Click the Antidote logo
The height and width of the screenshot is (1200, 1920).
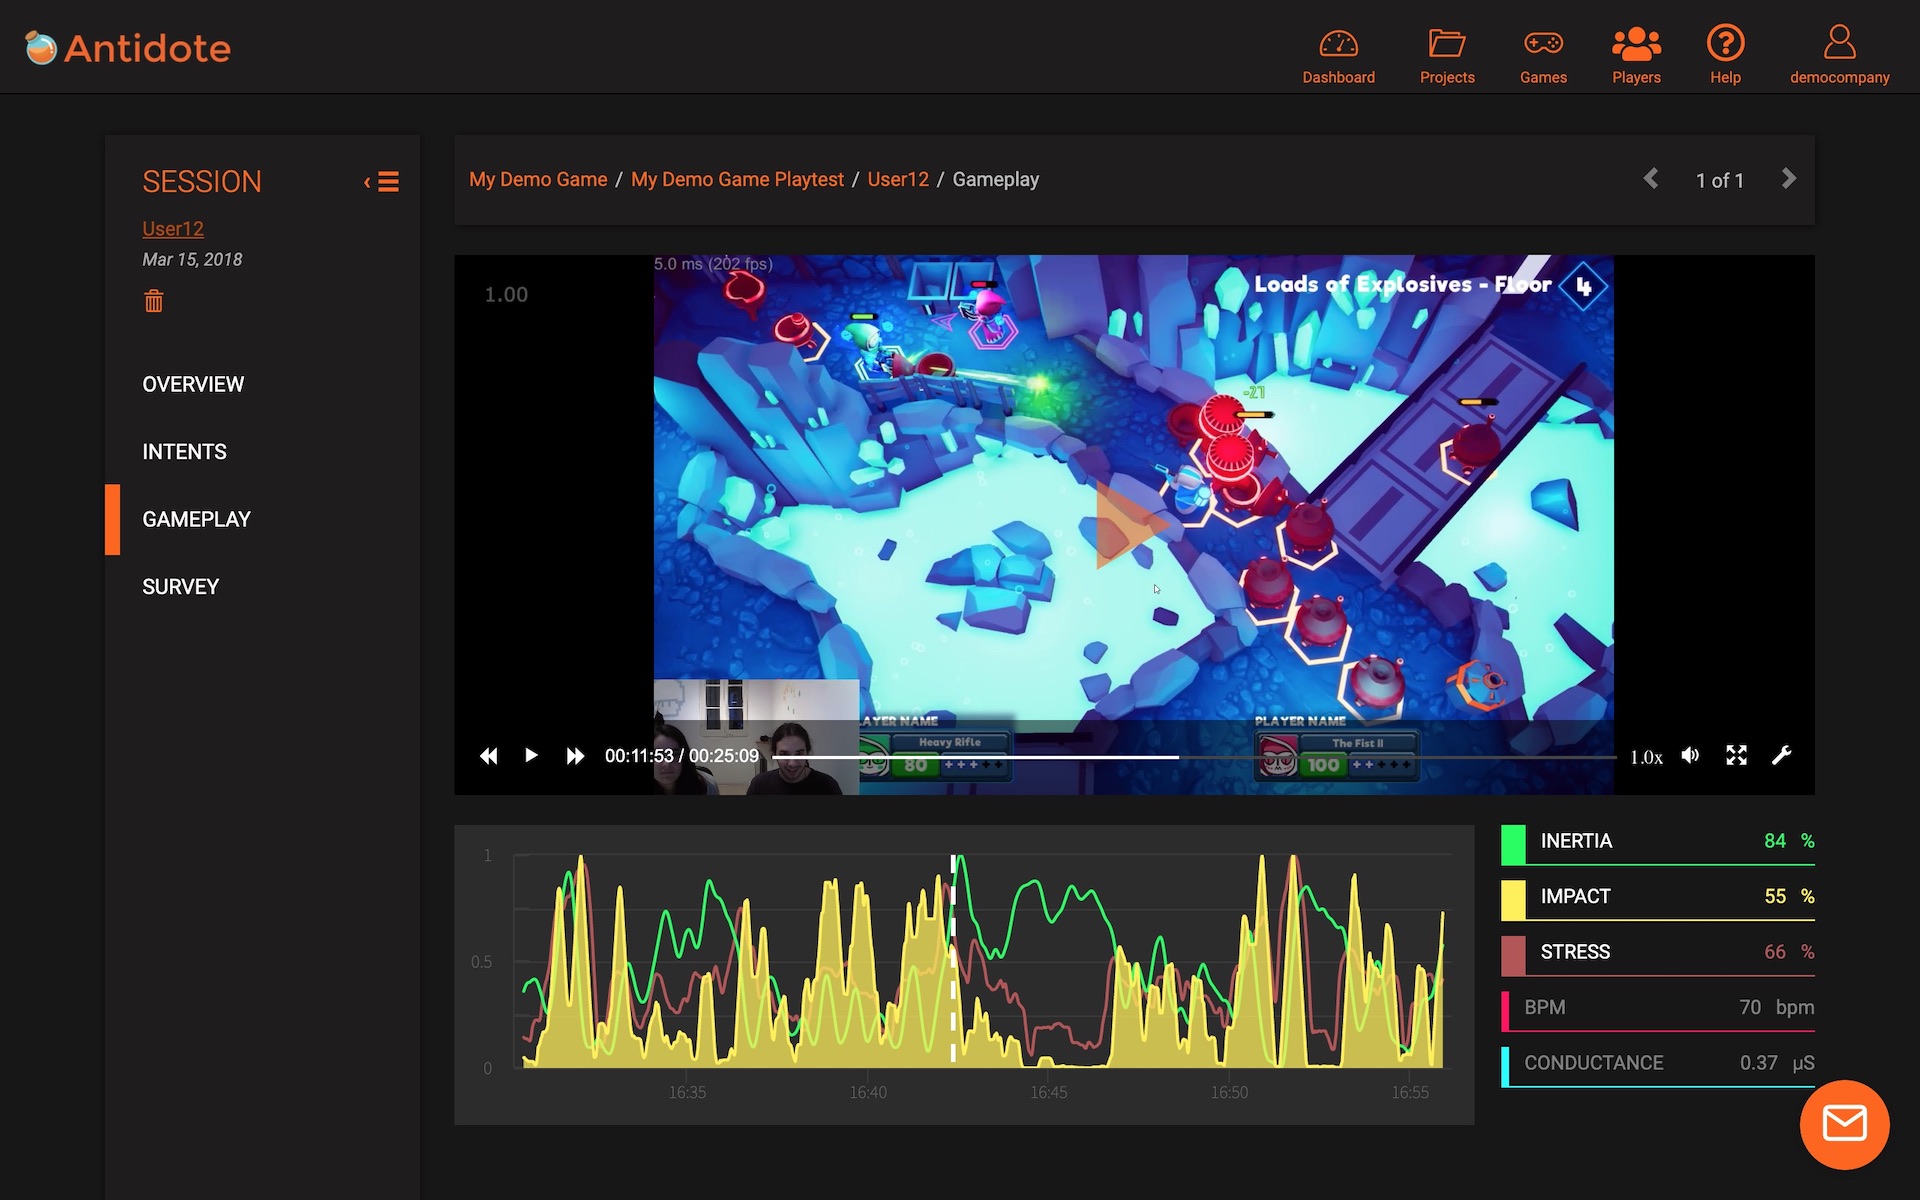pos(128,48)
